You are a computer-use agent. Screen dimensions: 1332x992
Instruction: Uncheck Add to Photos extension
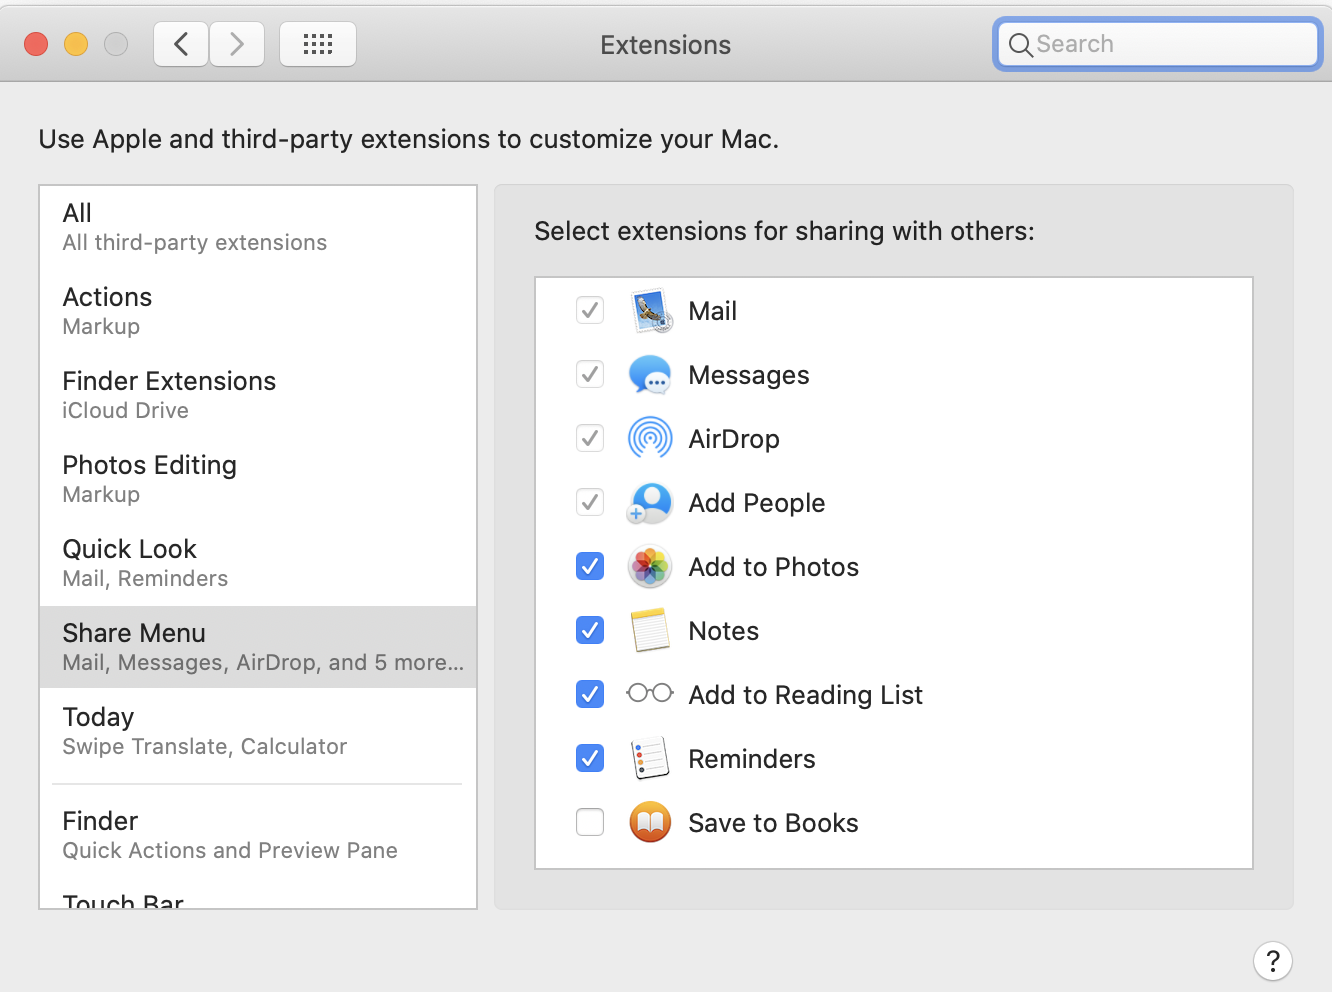(590, 566)
